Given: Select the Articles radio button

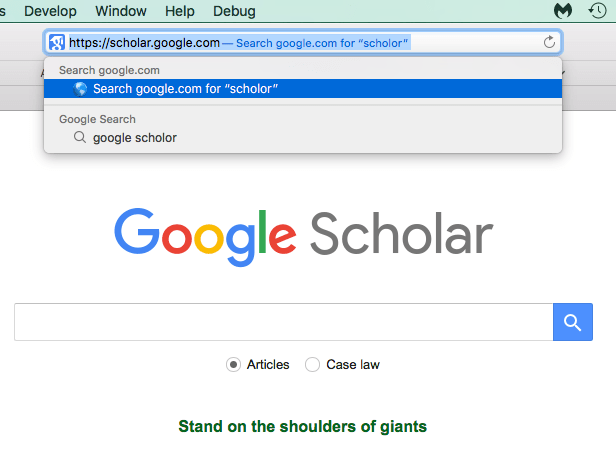Looking at the screenshot, I should pos(233,365).
